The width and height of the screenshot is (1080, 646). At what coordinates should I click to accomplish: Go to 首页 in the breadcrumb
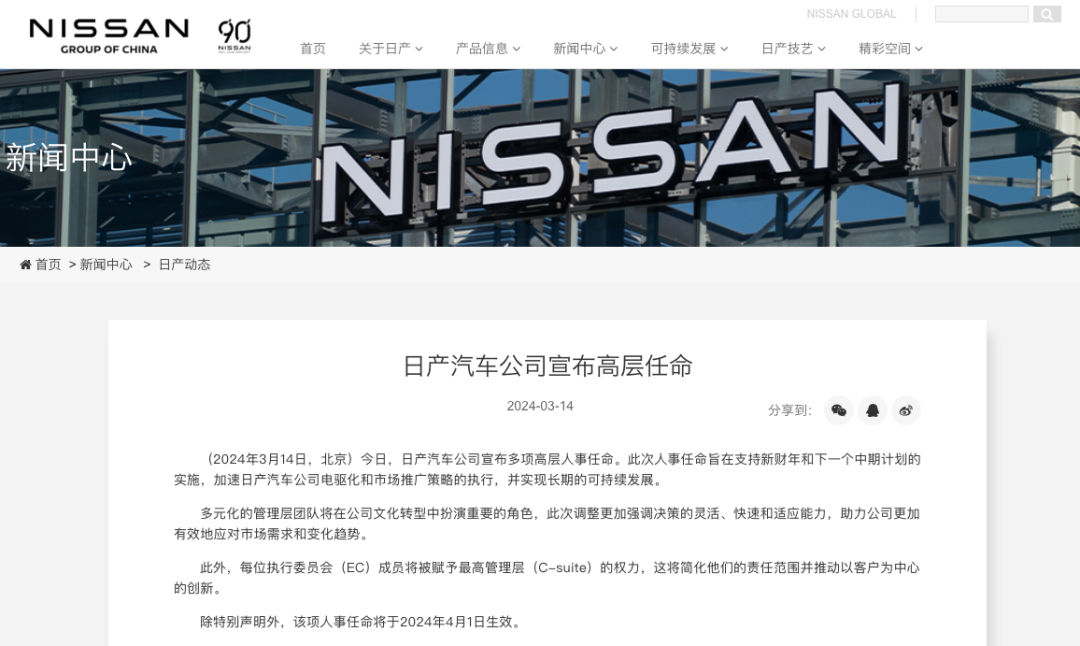point(48,264)
